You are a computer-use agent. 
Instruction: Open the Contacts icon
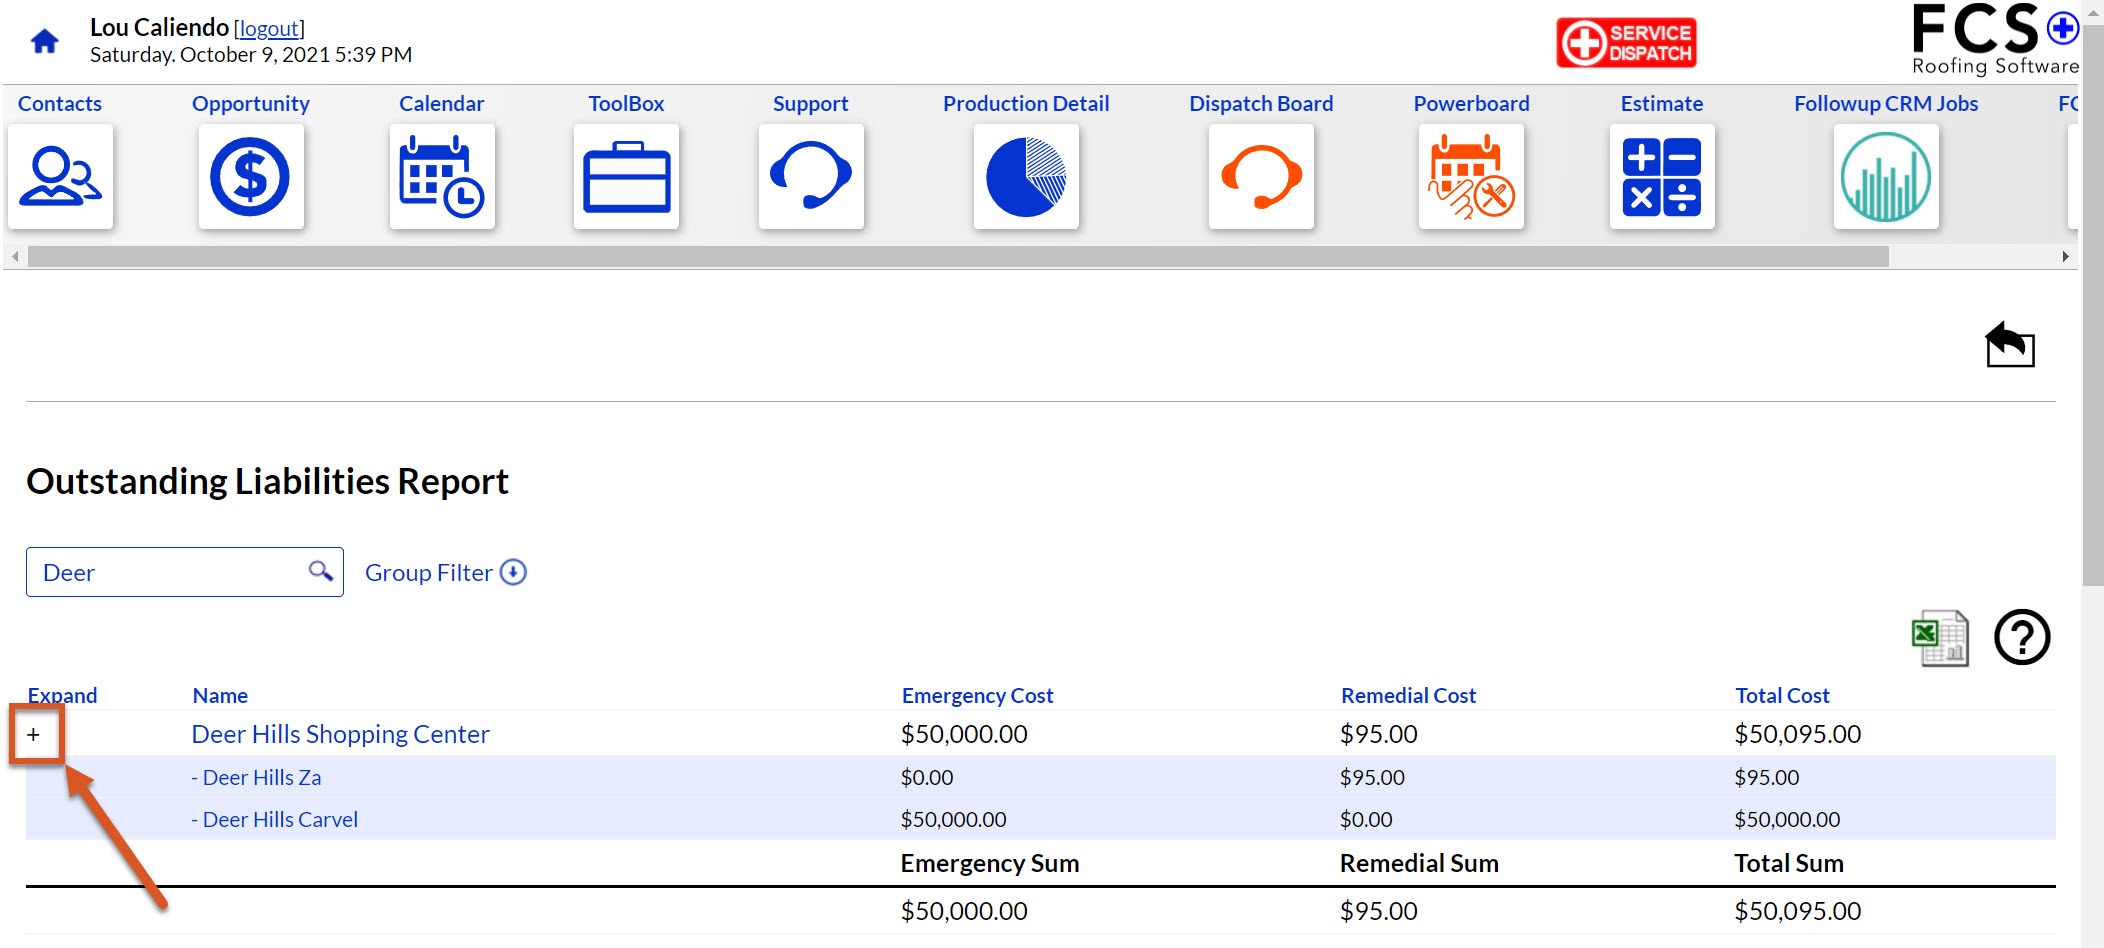pos(61,177)
